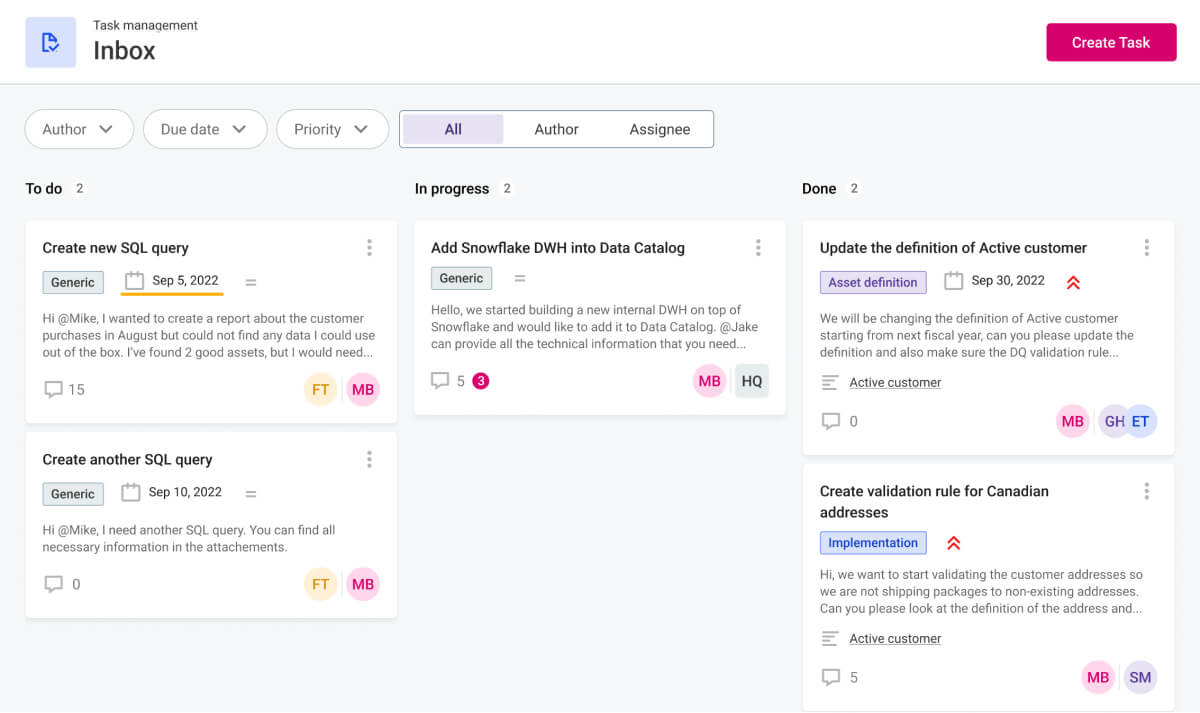The width and height of the screenshot is (1200, 713).
Task: Switch the view filter to Assignee
Action: [x=659, y=129]
